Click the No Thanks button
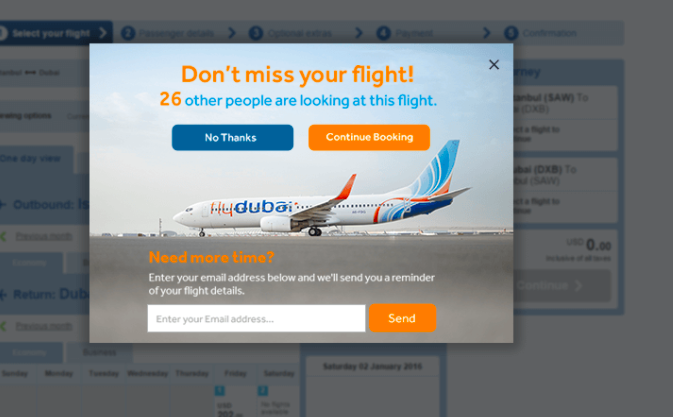 pyautogui.click(x=232, y=138)
